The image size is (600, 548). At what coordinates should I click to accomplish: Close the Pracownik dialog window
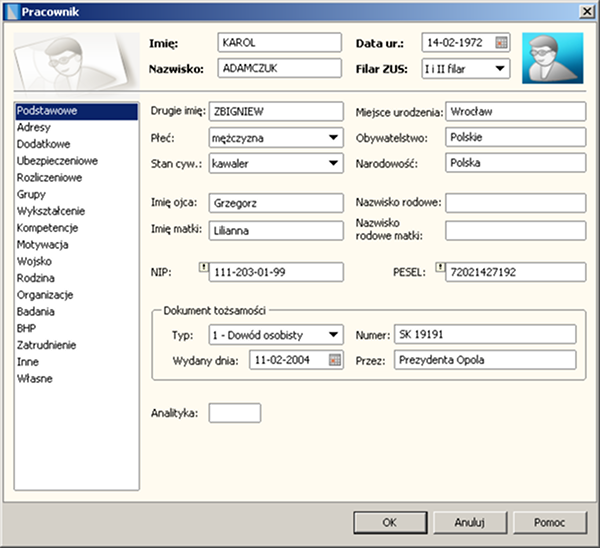point(586,10)
